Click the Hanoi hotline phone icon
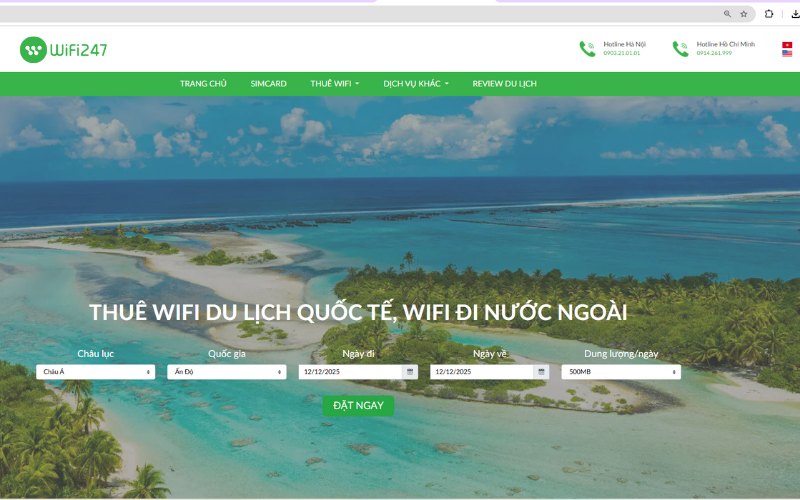 (587, 48)
